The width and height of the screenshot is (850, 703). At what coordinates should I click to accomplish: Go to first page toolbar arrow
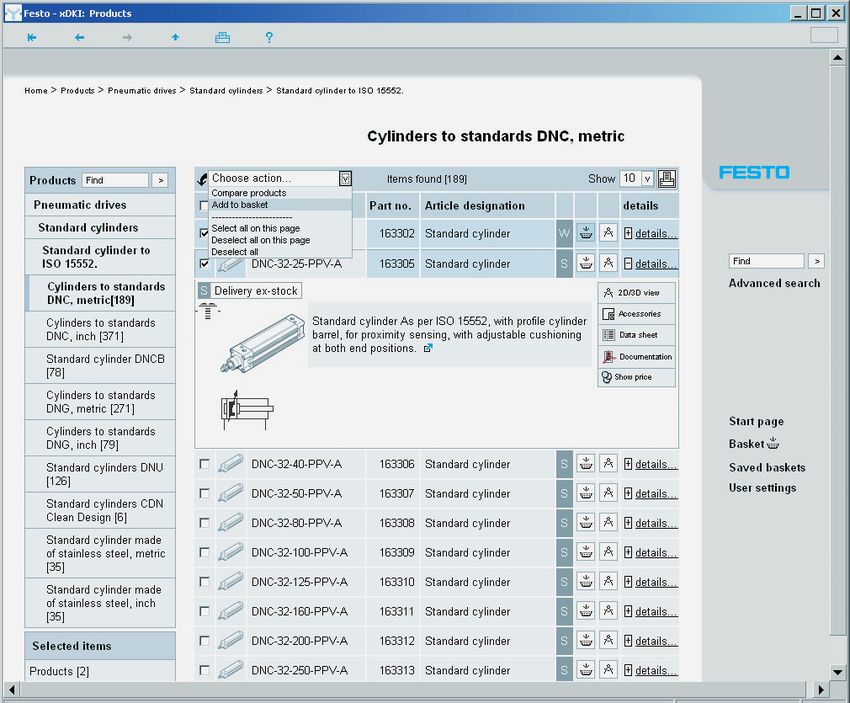coord(32,37)
